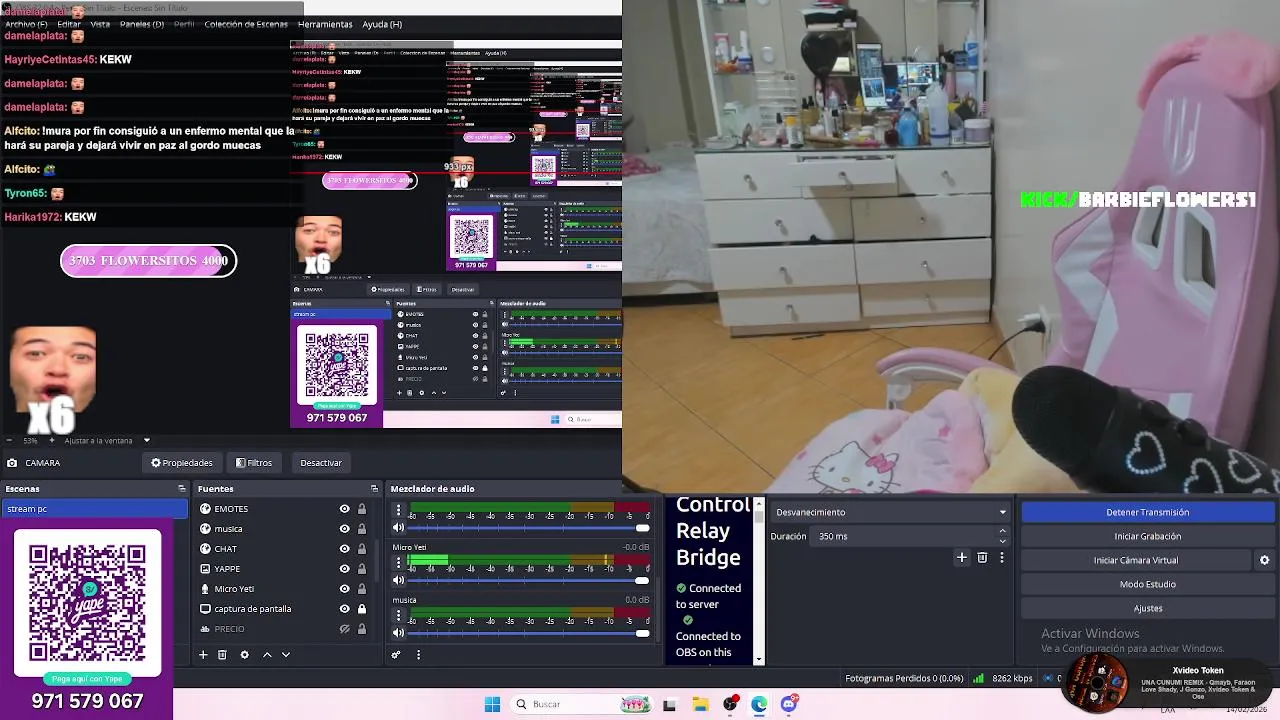Select the stream pc scene
Image resolution: width=1280 pixels, height=720 pixels.
click(94, 509)
